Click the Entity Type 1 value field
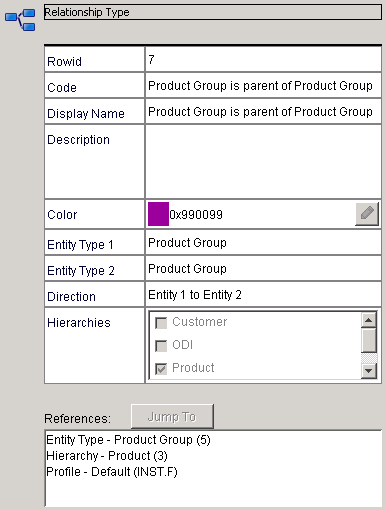Screen dimensions: 385x510 [263, 242]
